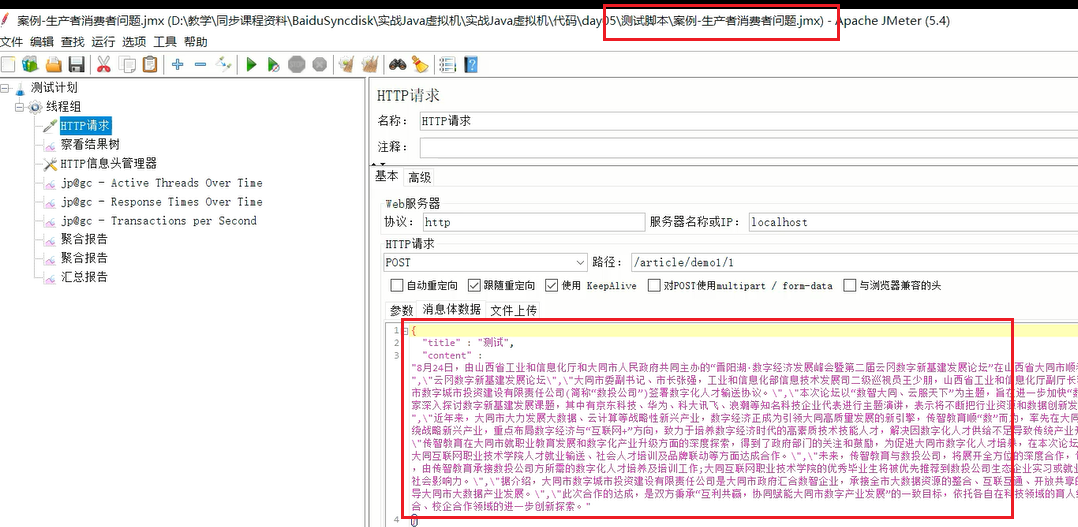
Task: Toggle the 使用 KeepAlive checkbox
Action: pyautogui.click(x=552, y=285)
